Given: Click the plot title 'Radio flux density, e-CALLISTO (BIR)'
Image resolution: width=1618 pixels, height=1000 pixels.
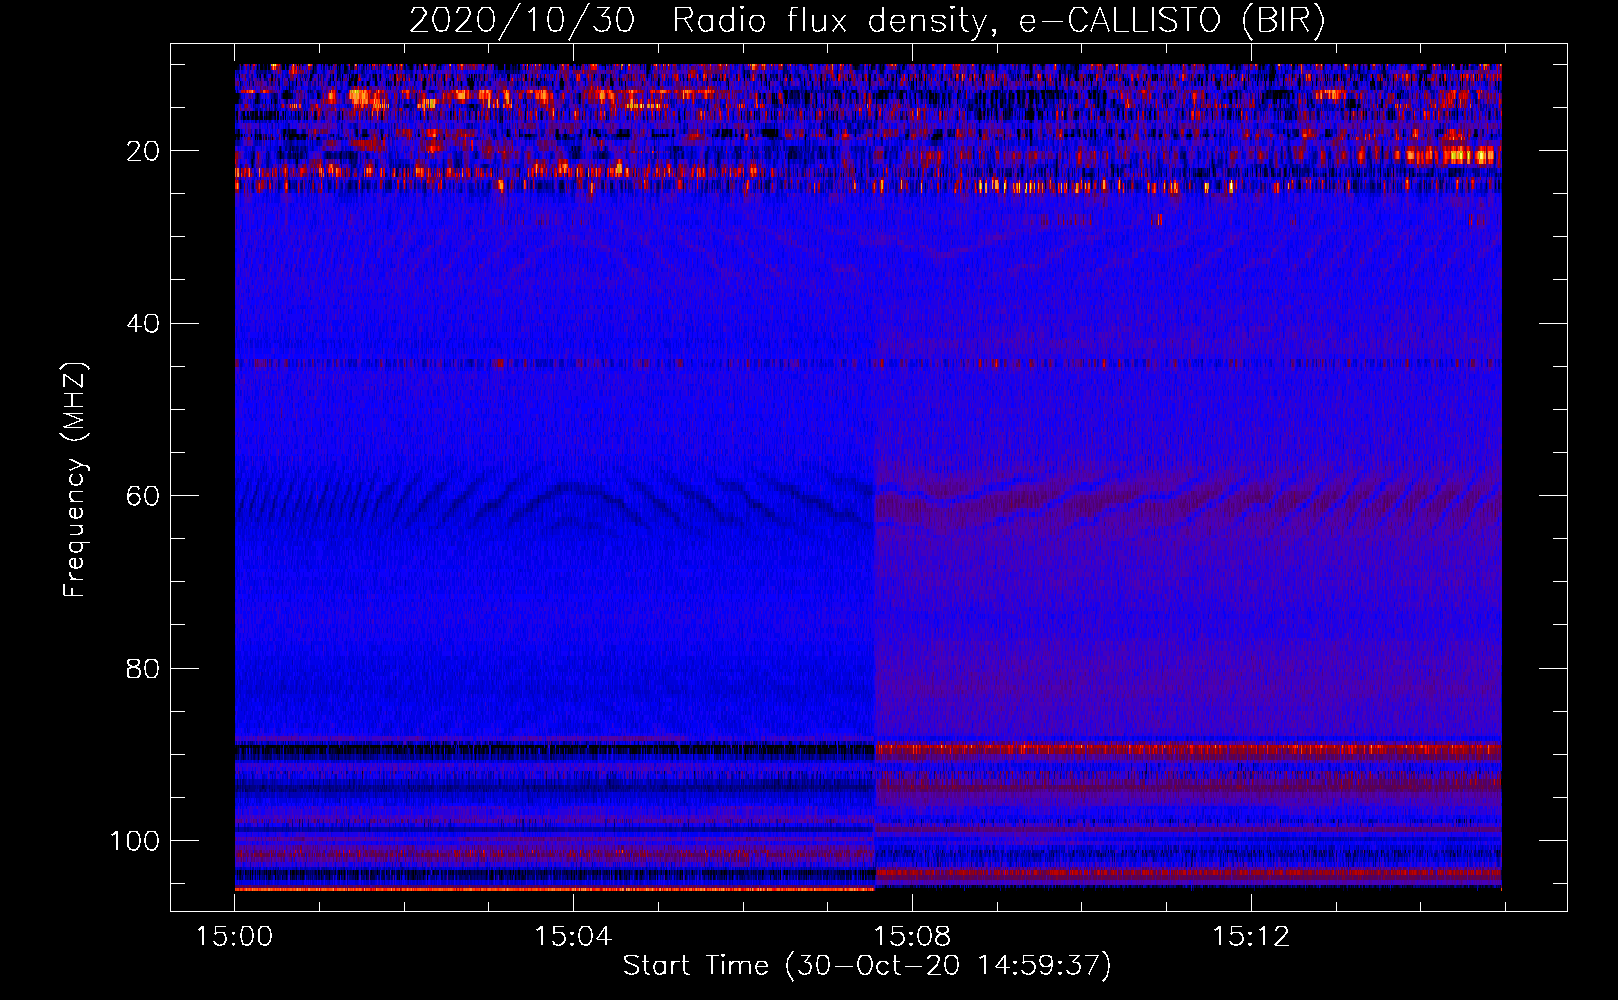Looking at the screenshot, I should (x=998, y=21).
